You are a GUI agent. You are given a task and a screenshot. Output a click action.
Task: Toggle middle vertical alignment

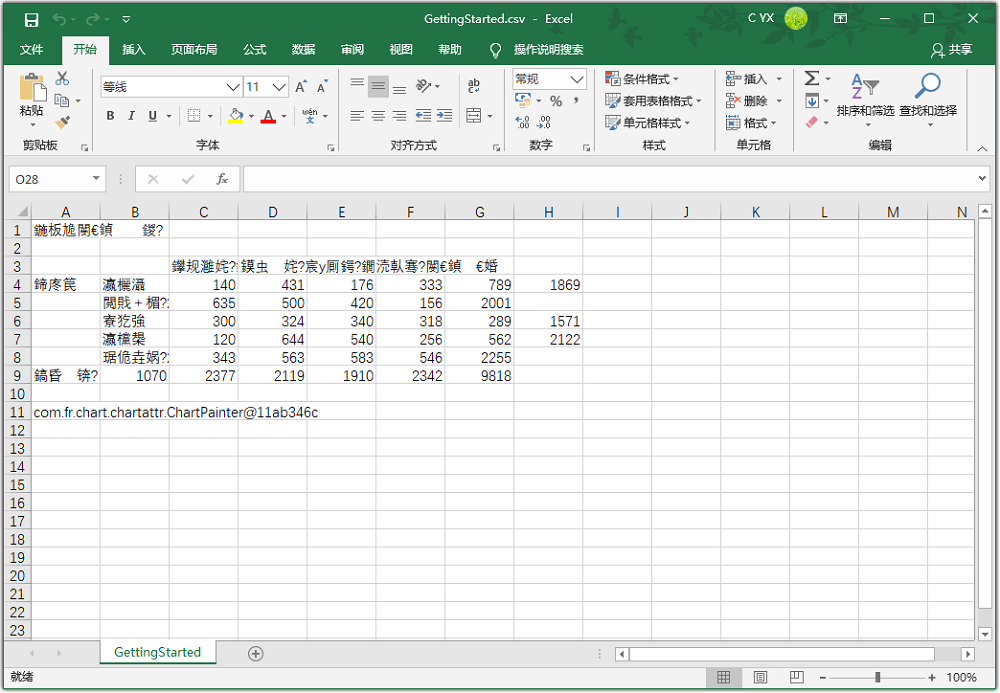coord(378,86)
